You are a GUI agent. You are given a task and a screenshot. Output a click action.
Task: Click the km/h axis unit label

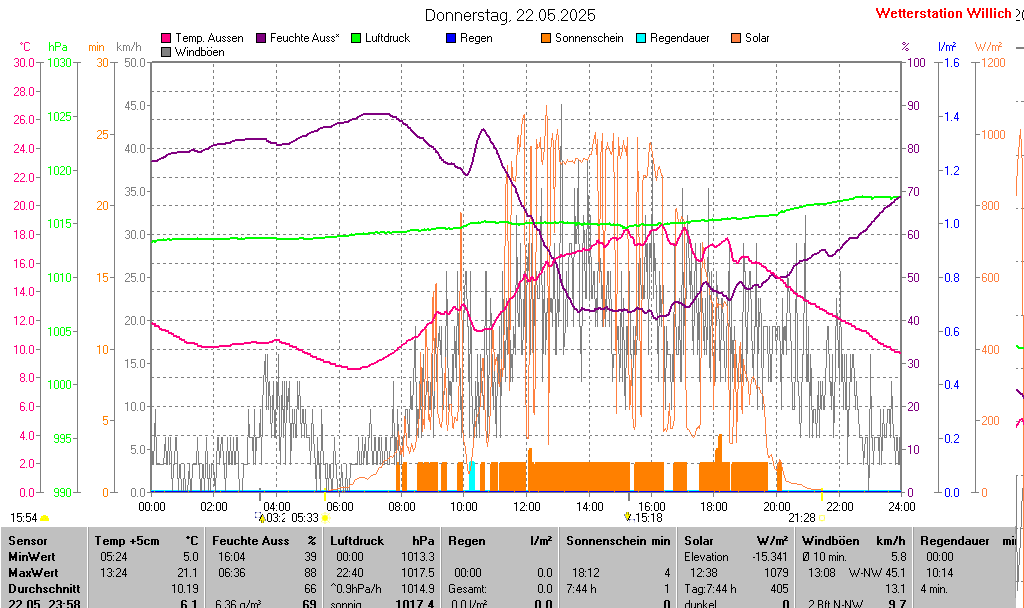[129, 47]
